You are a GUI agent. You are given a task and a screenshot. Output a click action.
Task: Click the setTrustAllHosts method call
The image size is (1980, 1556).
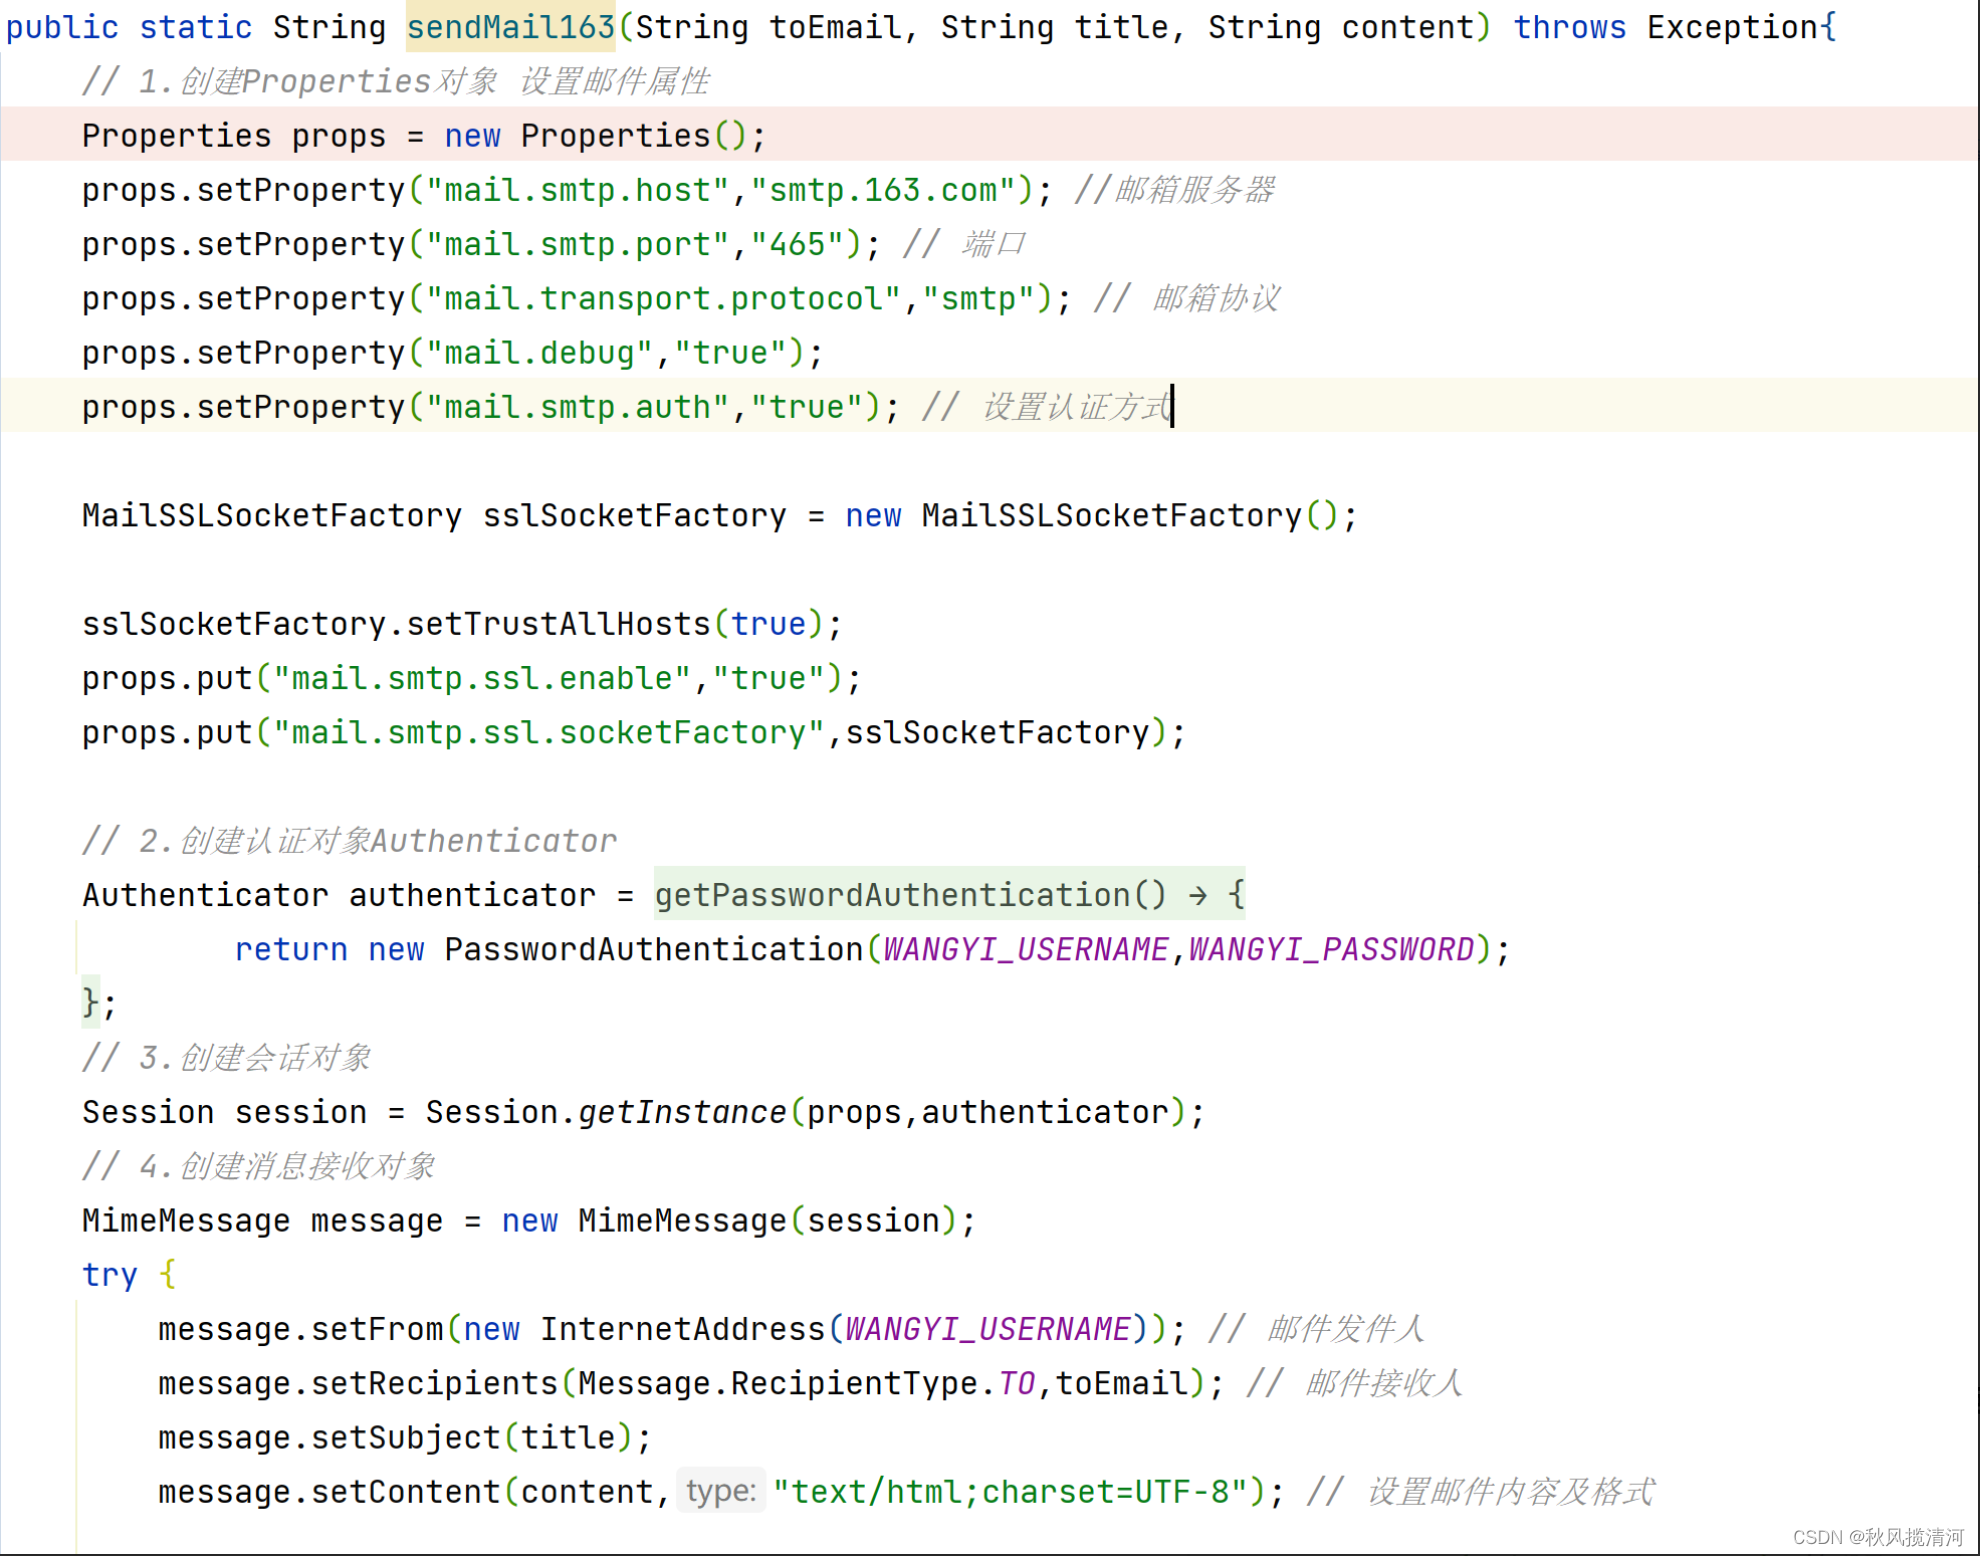(x=557, y=624)
